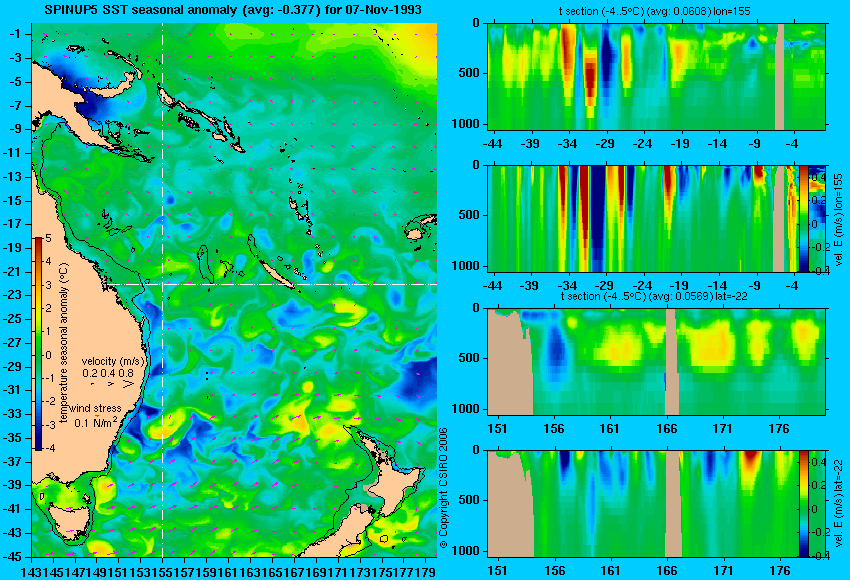Click the tan seafloor block in lat=-22 temperature section
The image size is (850, 580).
[x=510, y=362]
